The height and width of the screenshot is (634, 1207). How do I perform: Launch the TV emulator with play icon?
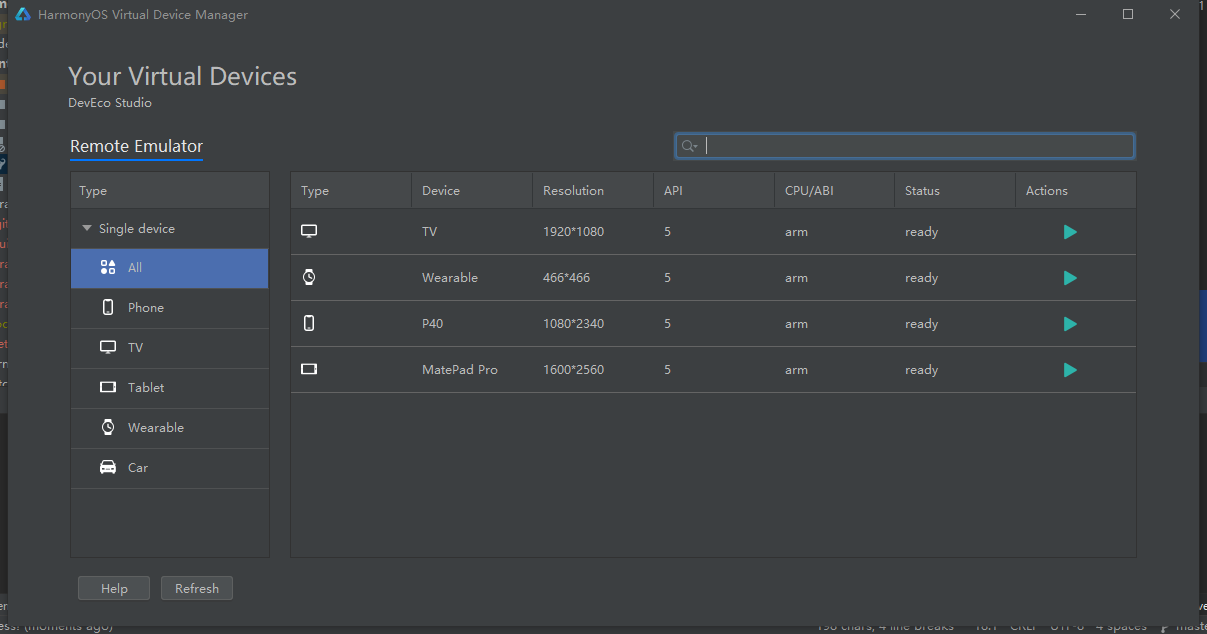tap(1070, 232)
